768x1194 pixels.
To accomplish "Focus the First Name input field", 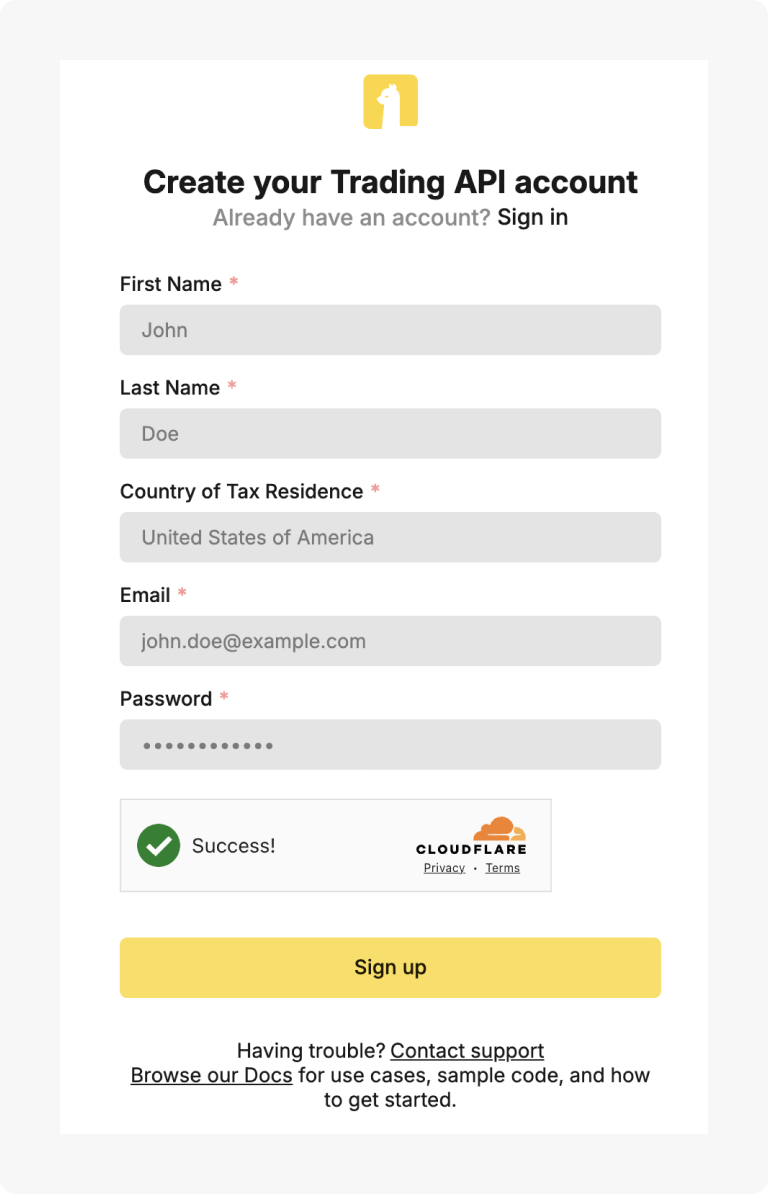I will click(390, 330).
